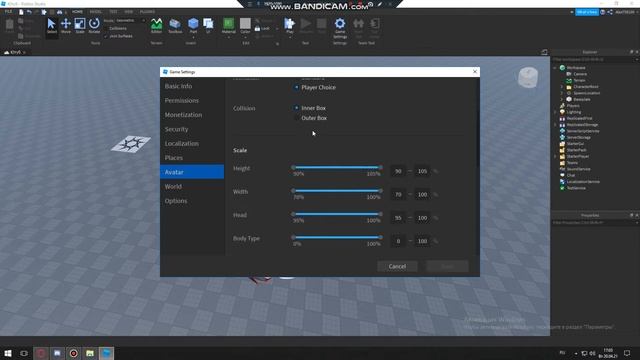640x360 pixels.
Task: Expand the Baseplate node in Explorer
Action: point(562,99)
